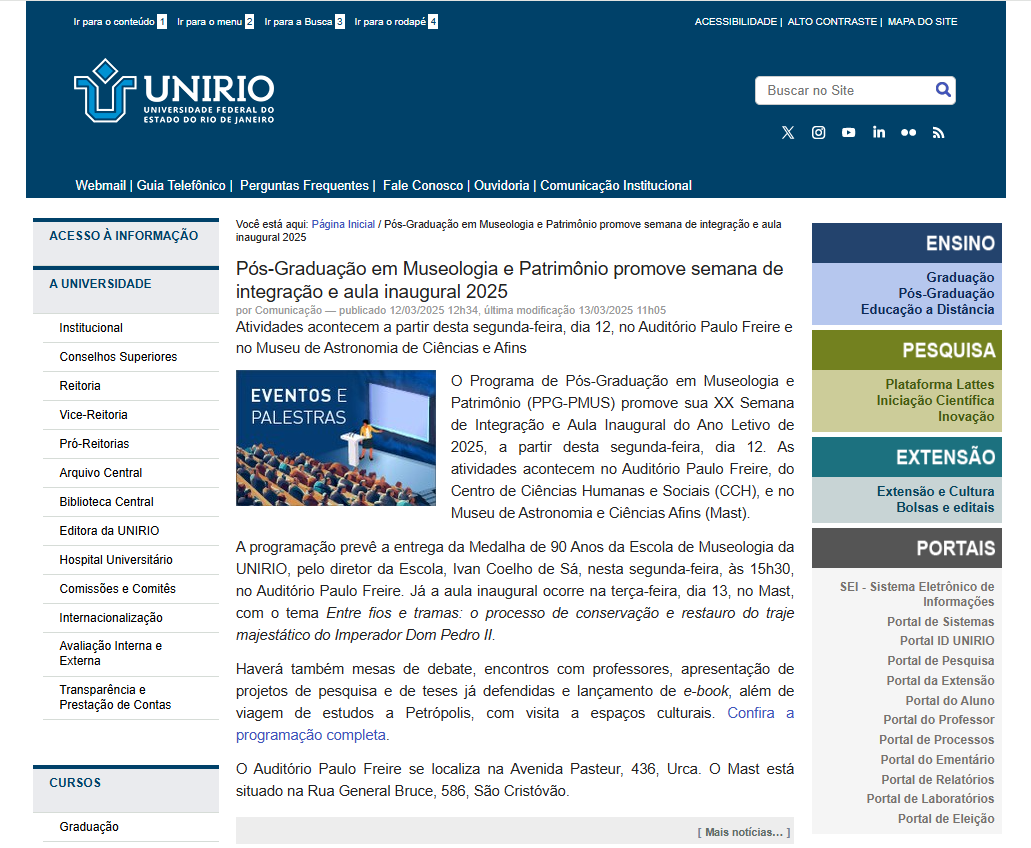Open Perguntas Frequentes
Image resolution: width=1031 pixels, height=848 pixels.
point(304,185)
